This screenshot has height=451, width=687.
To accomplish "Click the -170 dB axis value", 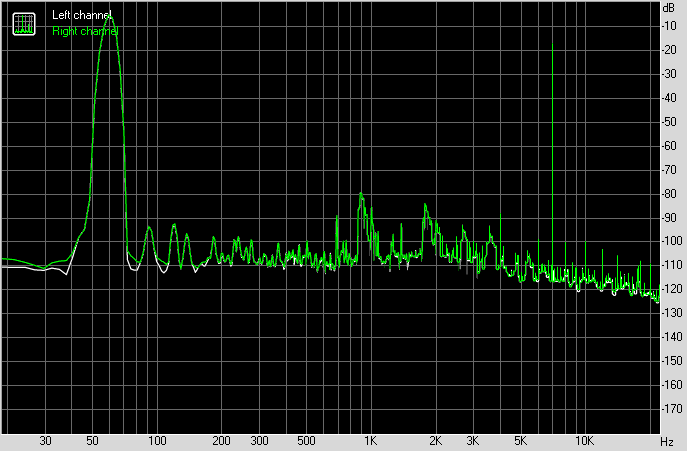I will (x=671, y=409).
